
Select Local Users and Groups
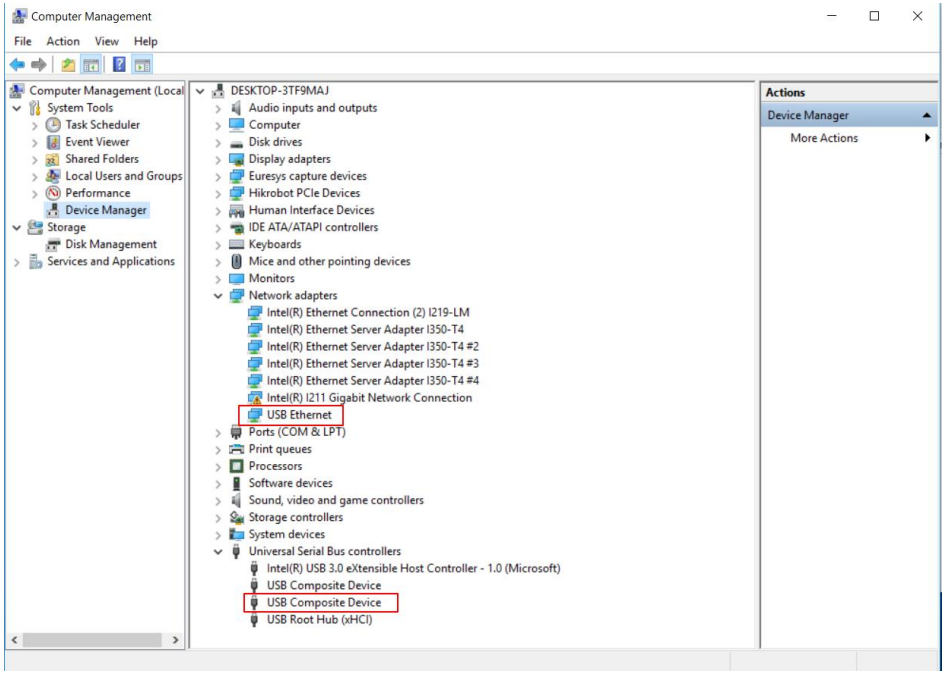tap(124, 176)
